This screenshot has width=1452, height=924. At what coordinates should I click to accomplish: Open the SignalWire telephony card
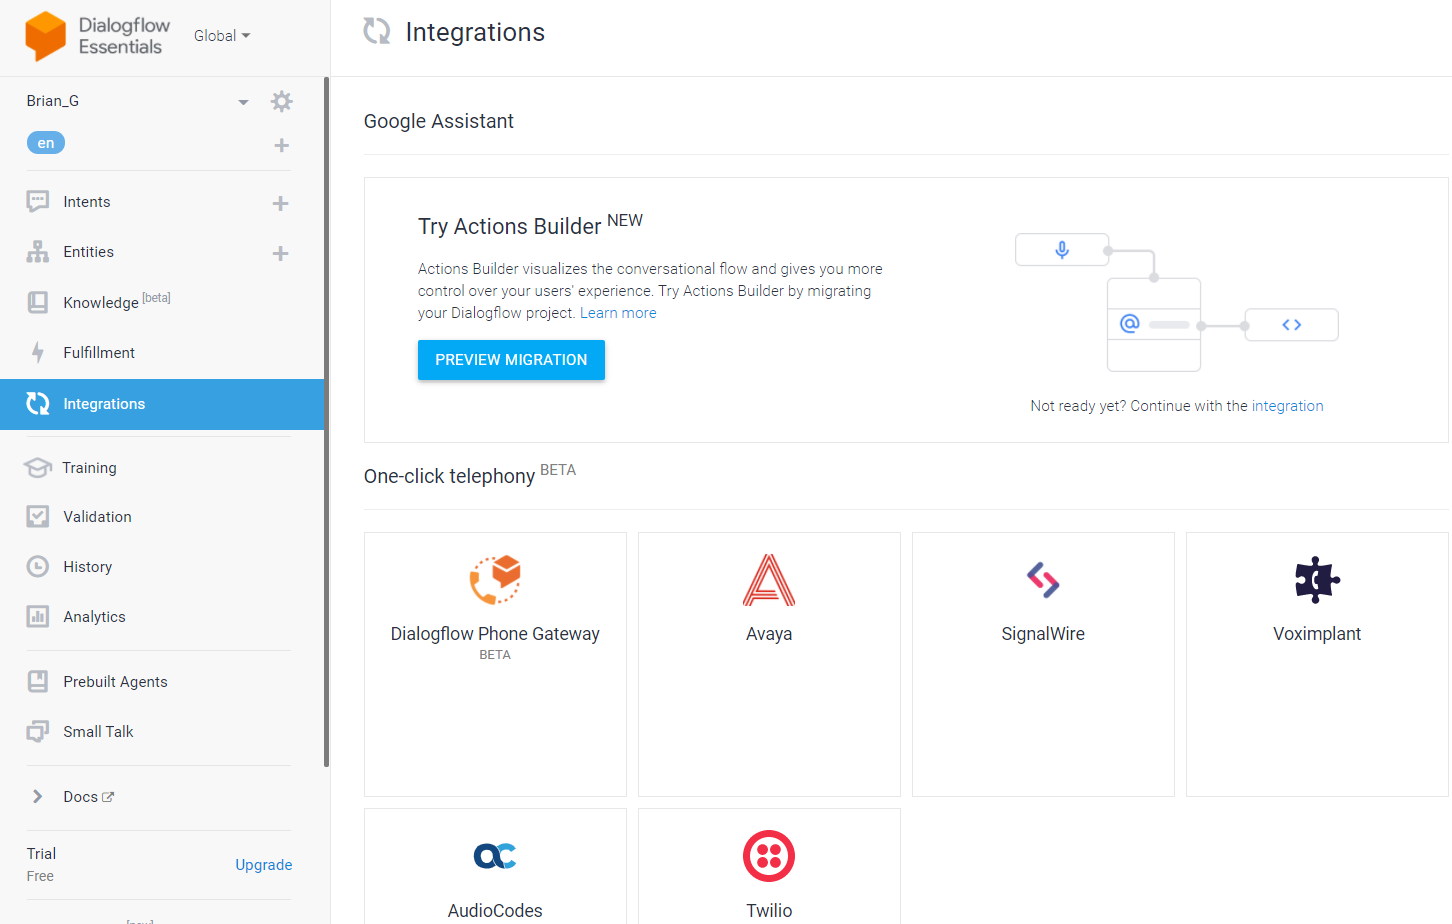coord(1043,664)
